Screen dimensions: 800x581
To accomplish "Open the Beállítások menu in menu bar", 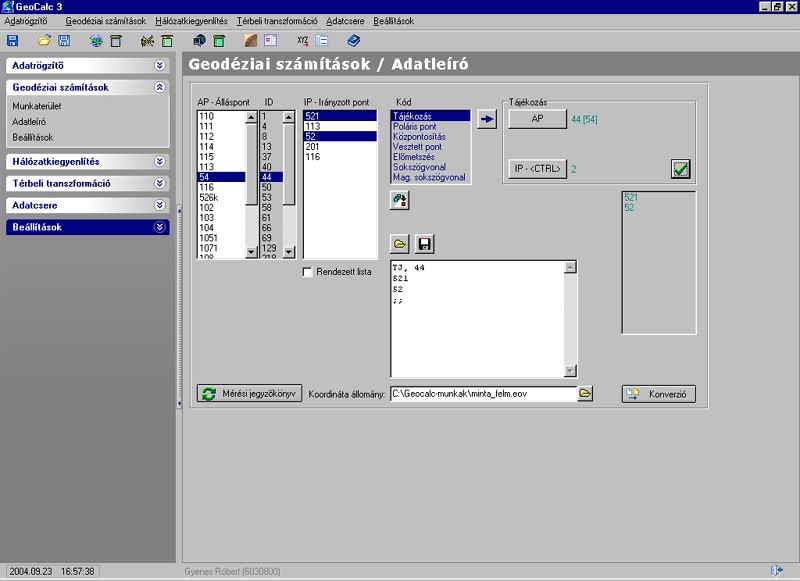I will [x=393, y=21].
